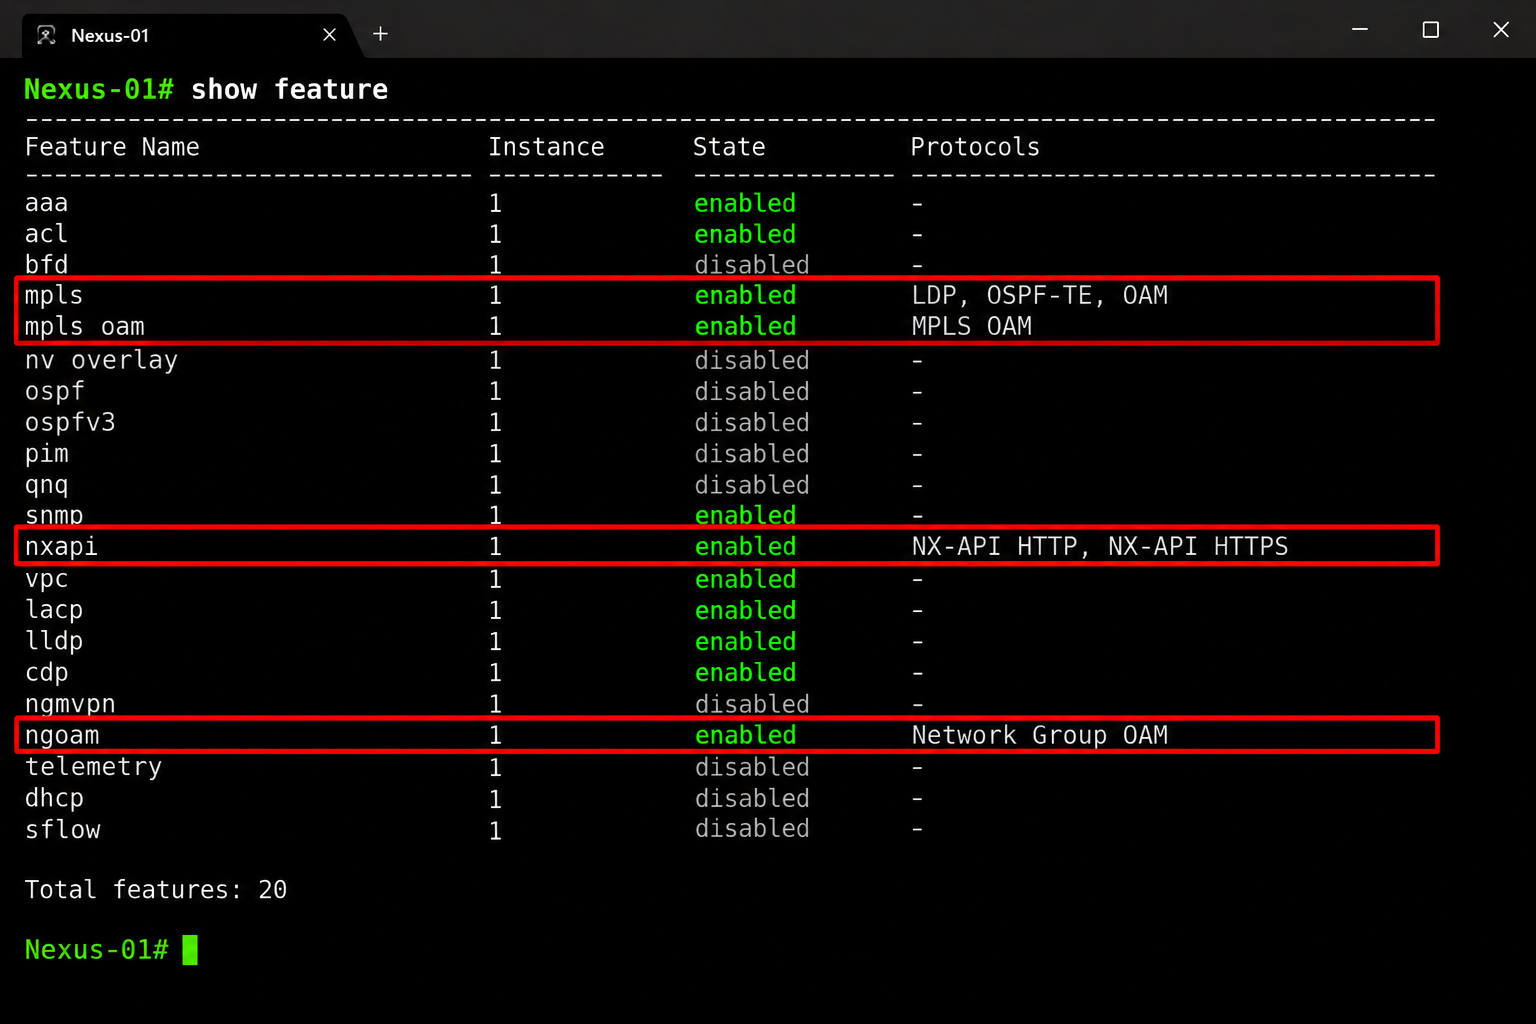
Task: Click the Nexus-01 tab profile icon
Action: [x=46, y=35]
